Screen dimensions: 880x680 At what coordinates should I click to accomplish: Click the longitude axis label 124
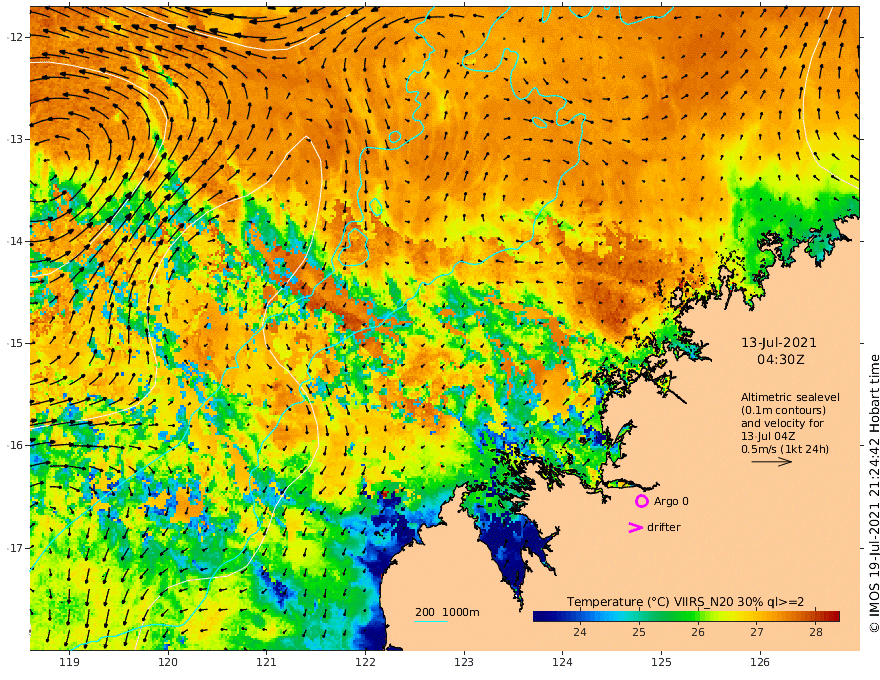[x=562, y=662]
